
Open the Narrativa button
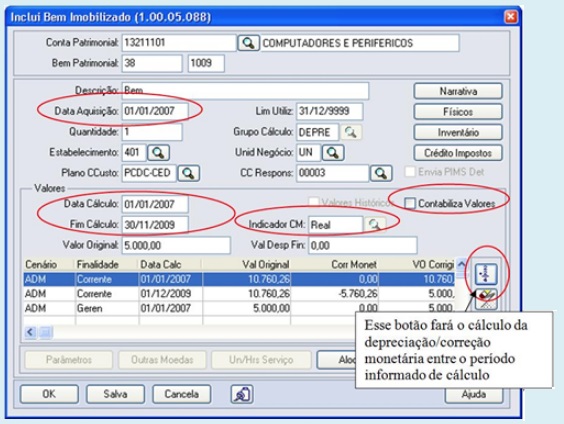tap(458, 91)
